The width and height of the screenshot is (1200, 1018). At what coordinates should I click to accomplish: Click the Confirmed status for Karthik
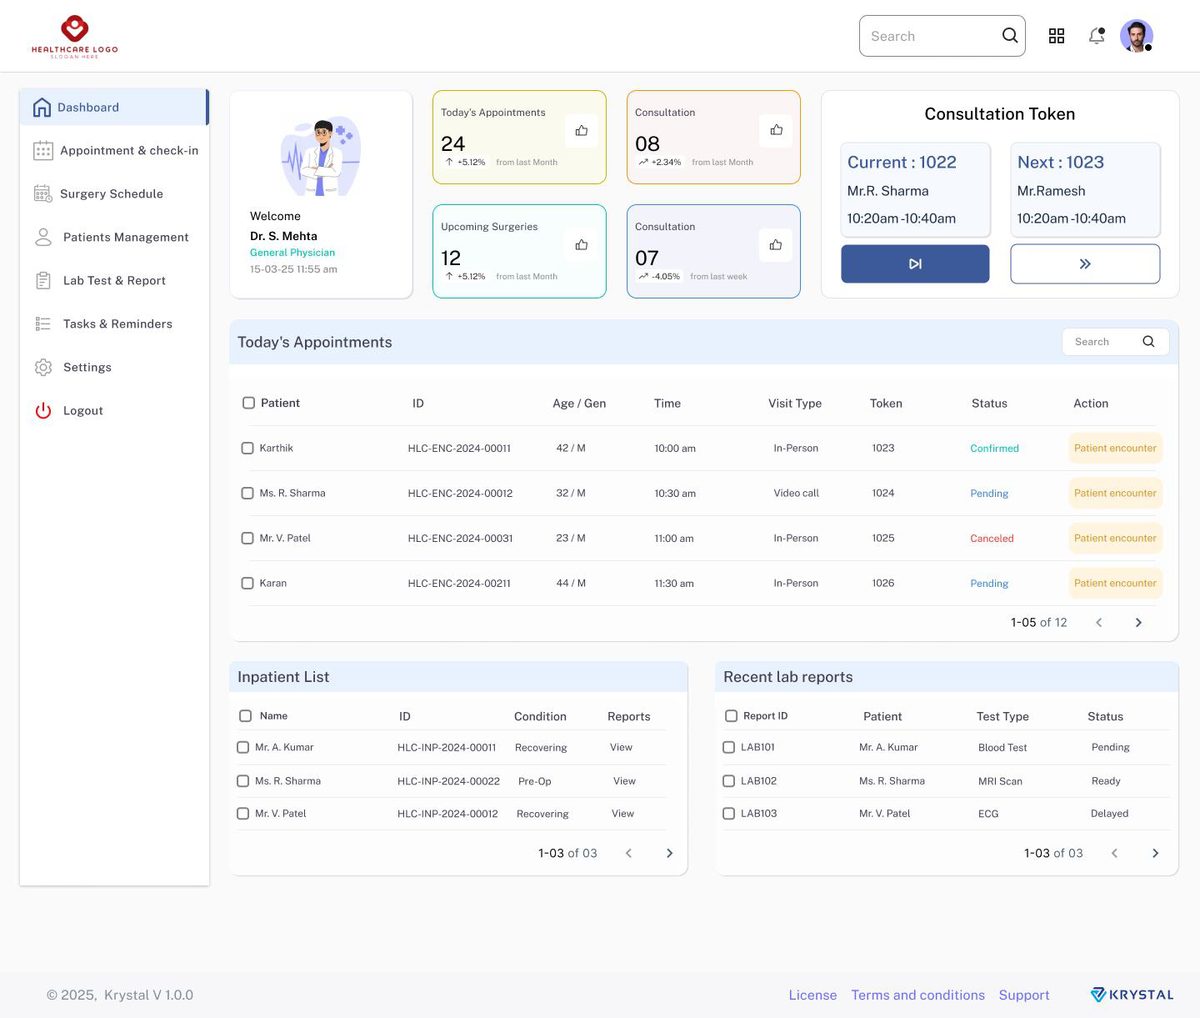994,448
